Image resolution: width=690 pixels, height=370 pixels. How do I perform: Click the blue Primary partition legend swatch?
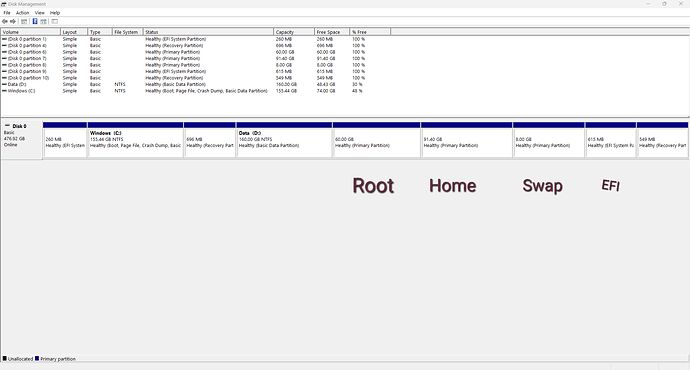[37, 359]
